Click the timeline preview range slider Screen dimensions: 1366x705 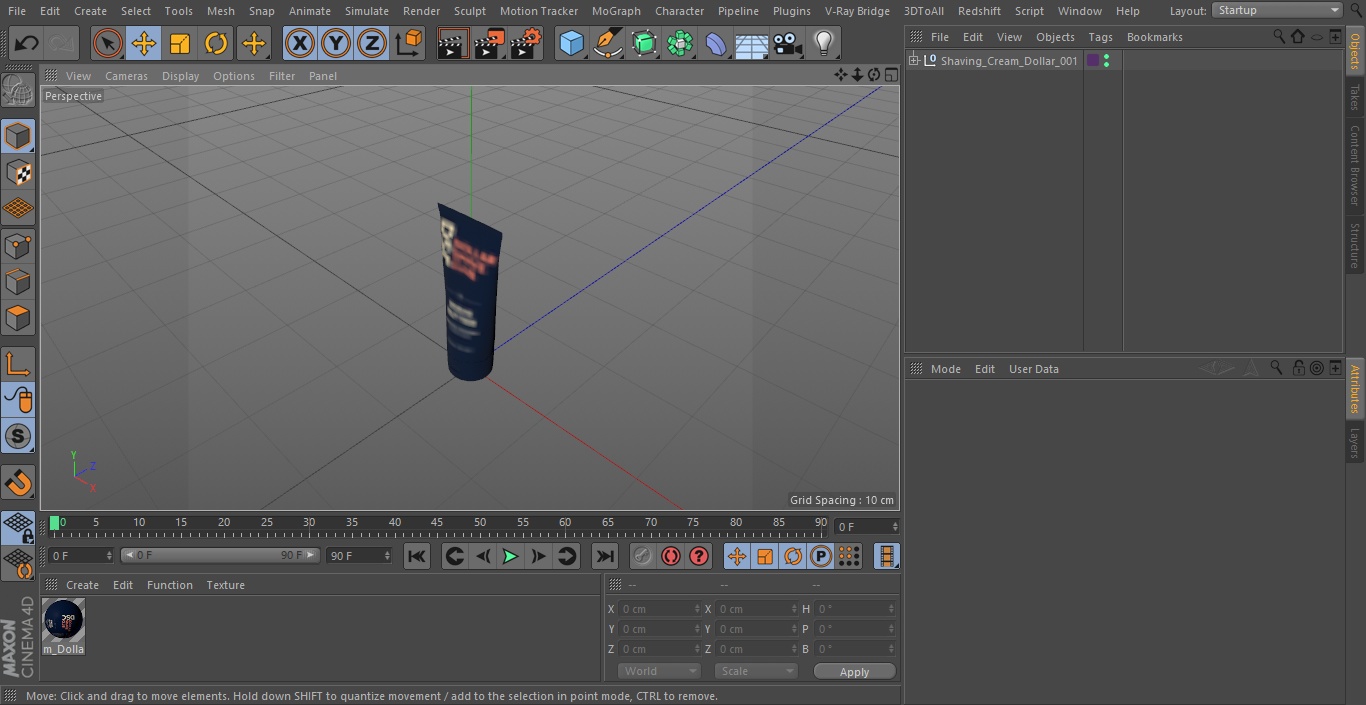pyautogui.click(x=220, y=555)
